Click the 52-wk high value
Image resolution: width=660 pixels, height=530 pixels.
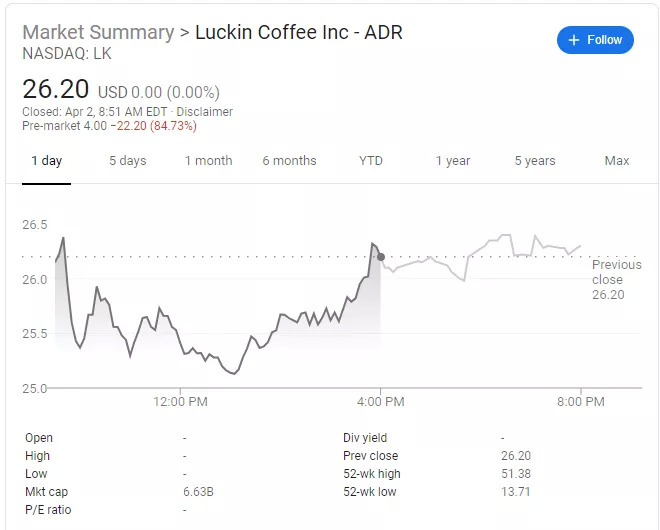515,474
